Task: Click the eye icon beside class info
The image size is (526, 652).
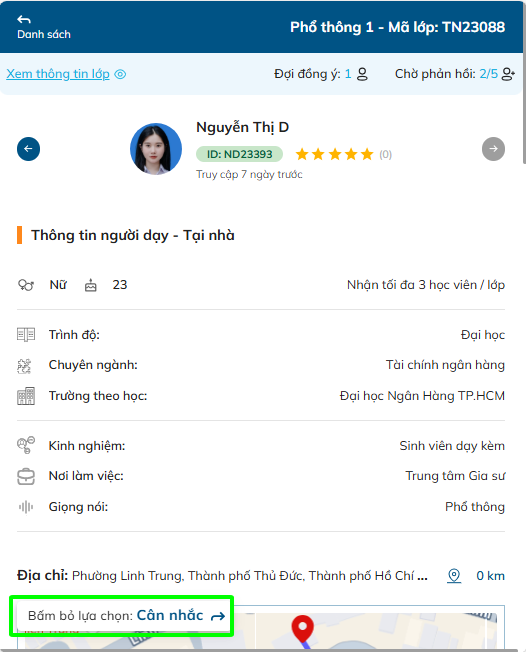Action: tap(120, 74)
